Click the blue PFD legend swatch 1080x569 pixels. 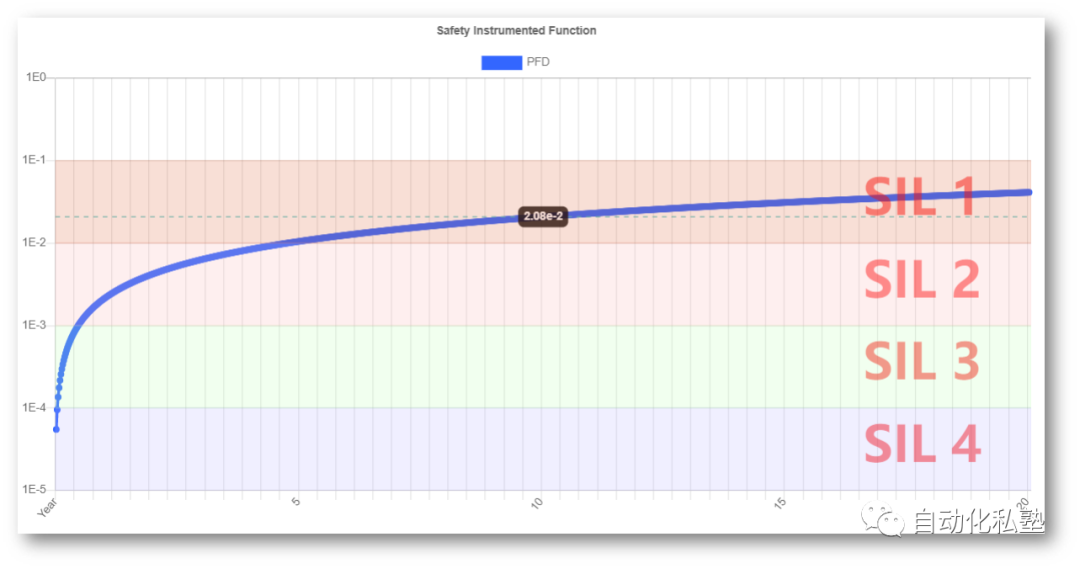[x=501, y=63]
